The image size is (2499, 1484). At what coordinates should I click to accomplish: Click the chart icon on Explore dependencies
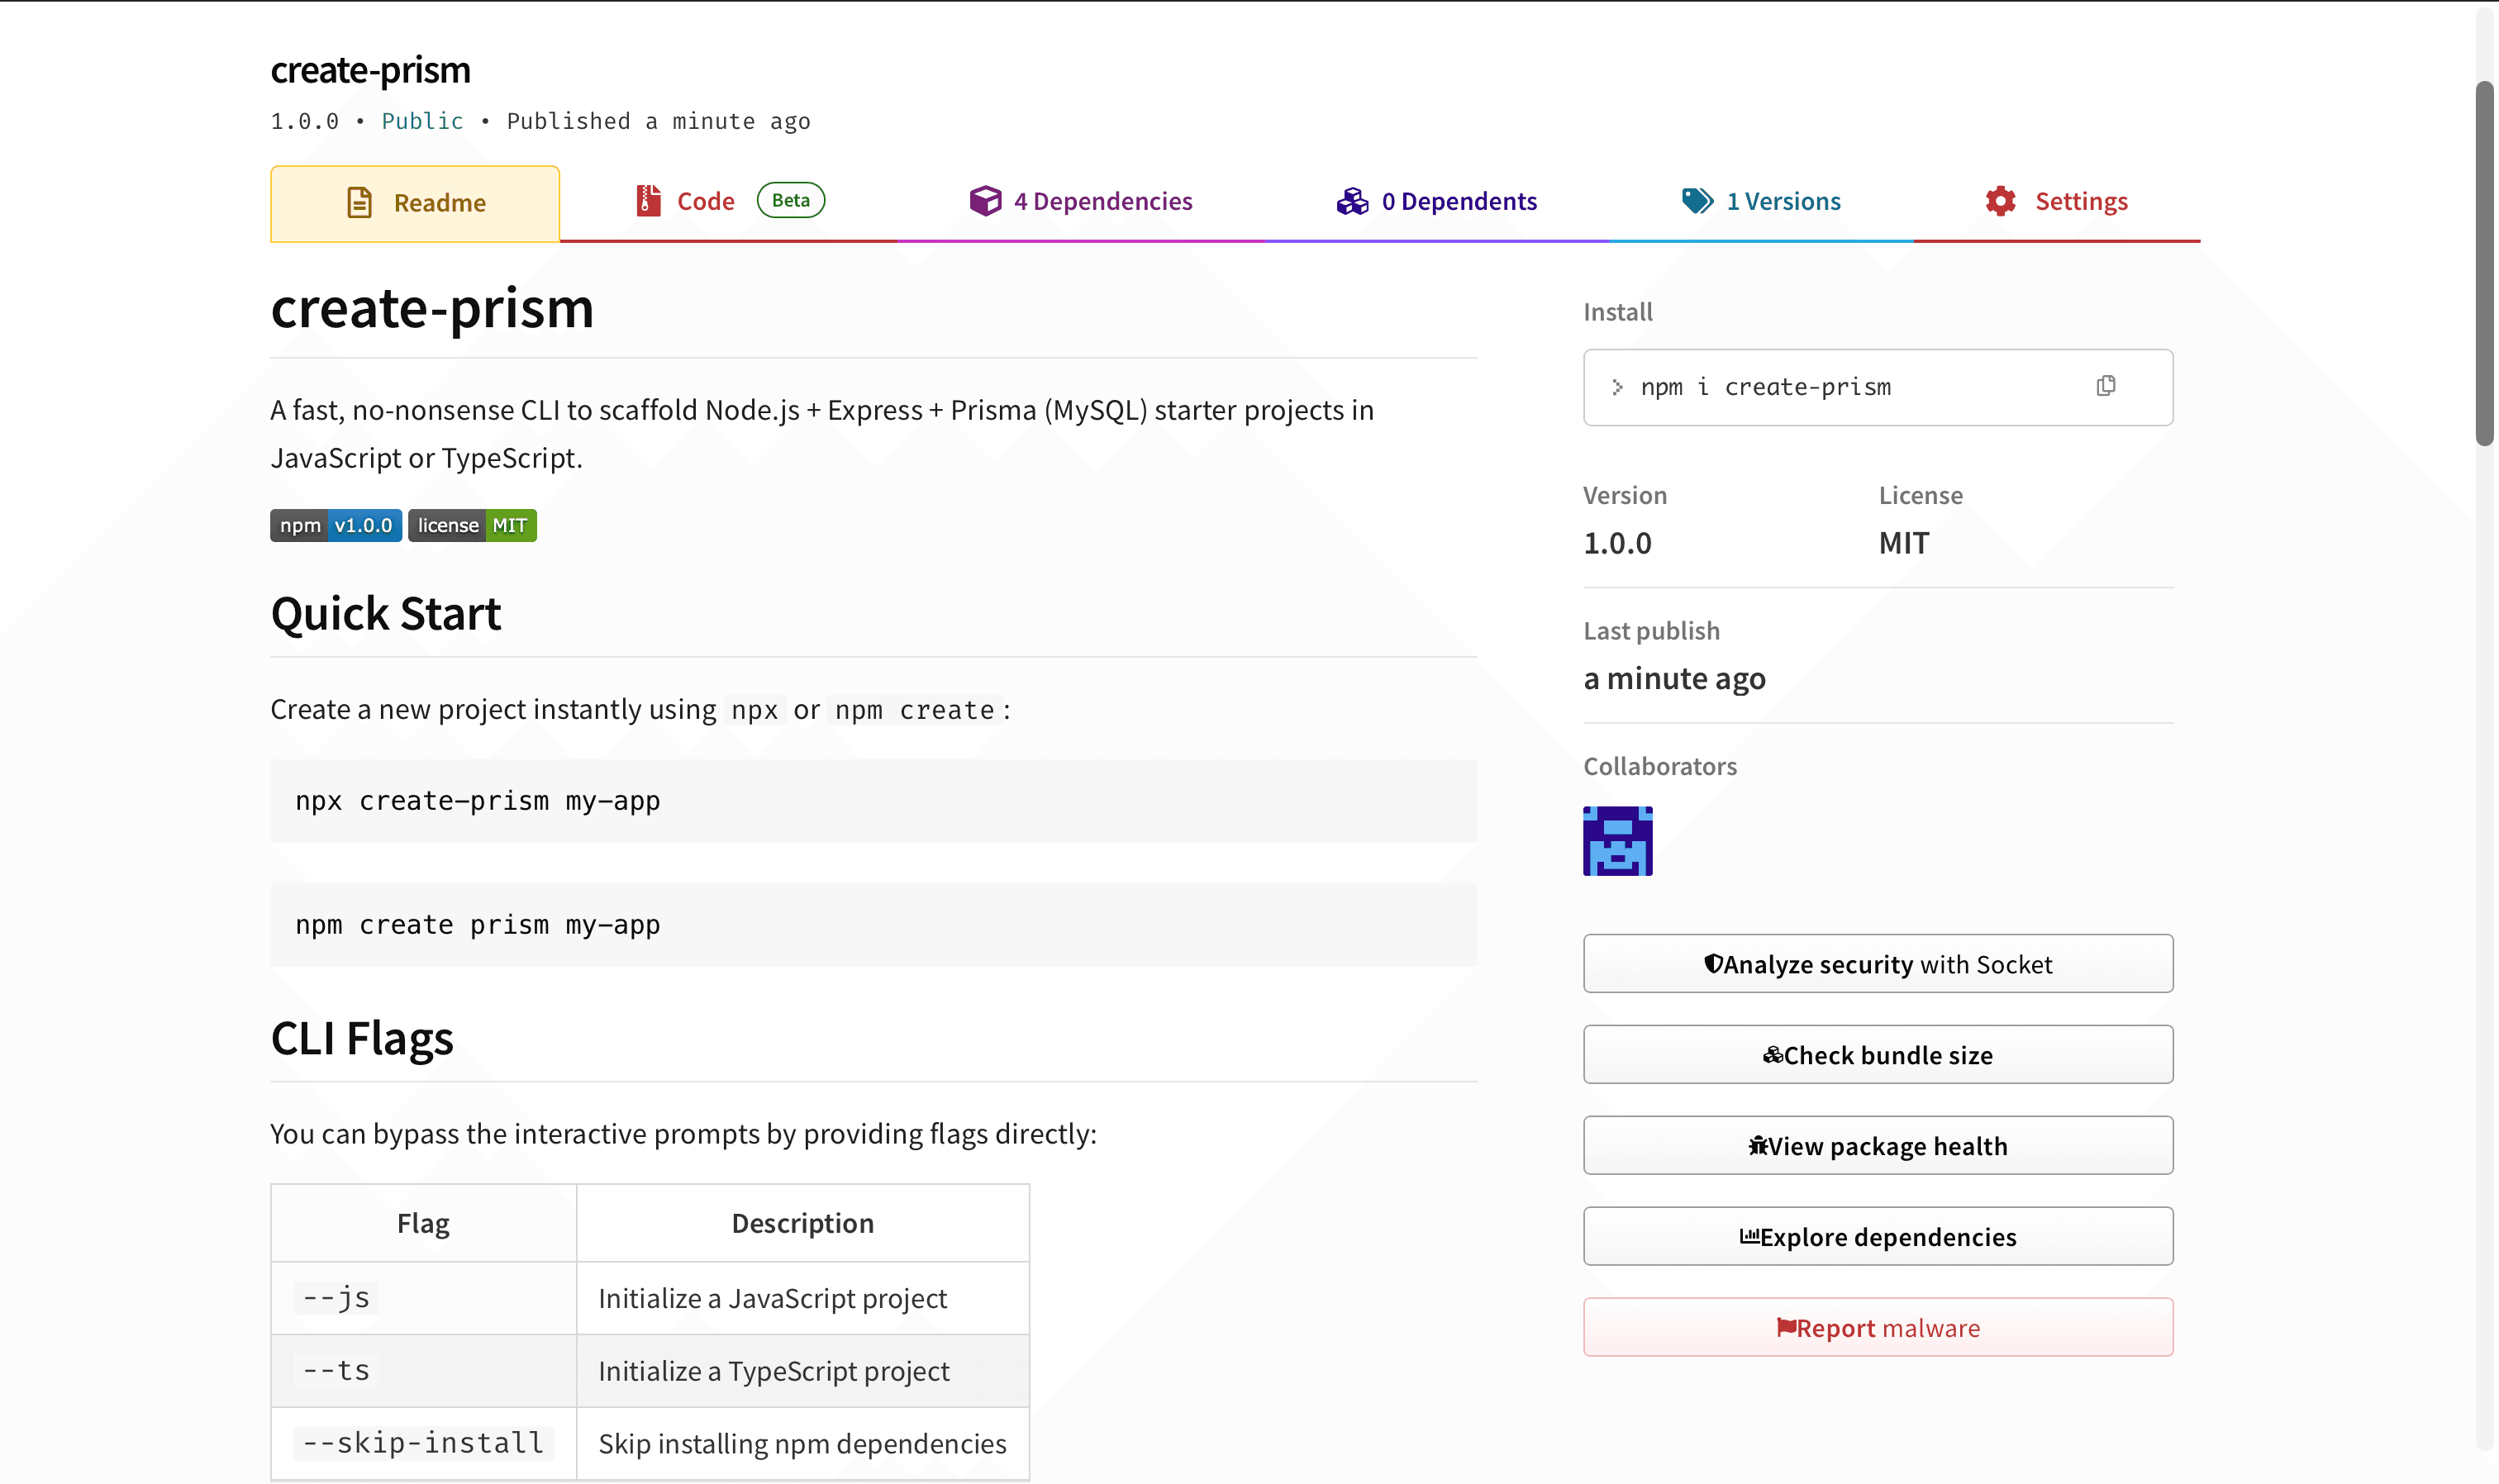coord(1749,1236)
